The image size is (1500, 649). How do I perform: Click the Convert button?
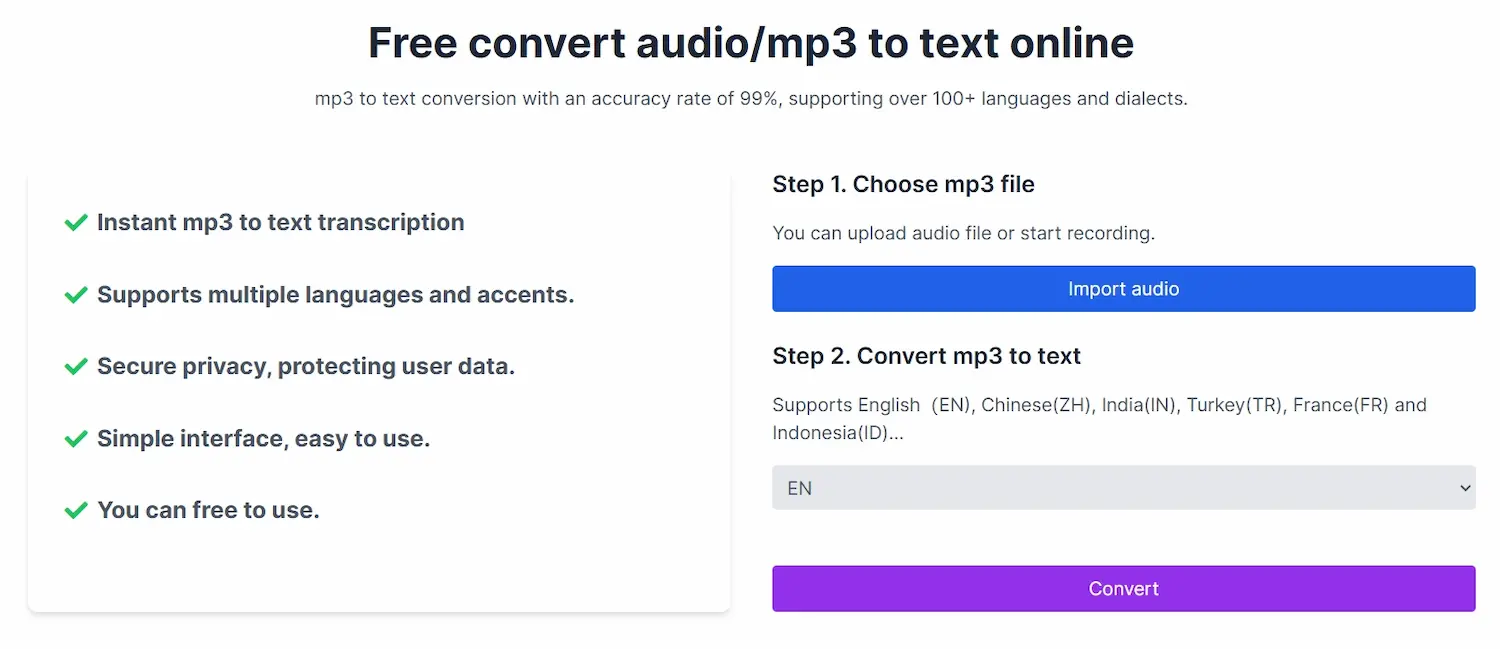point(1123,588)
